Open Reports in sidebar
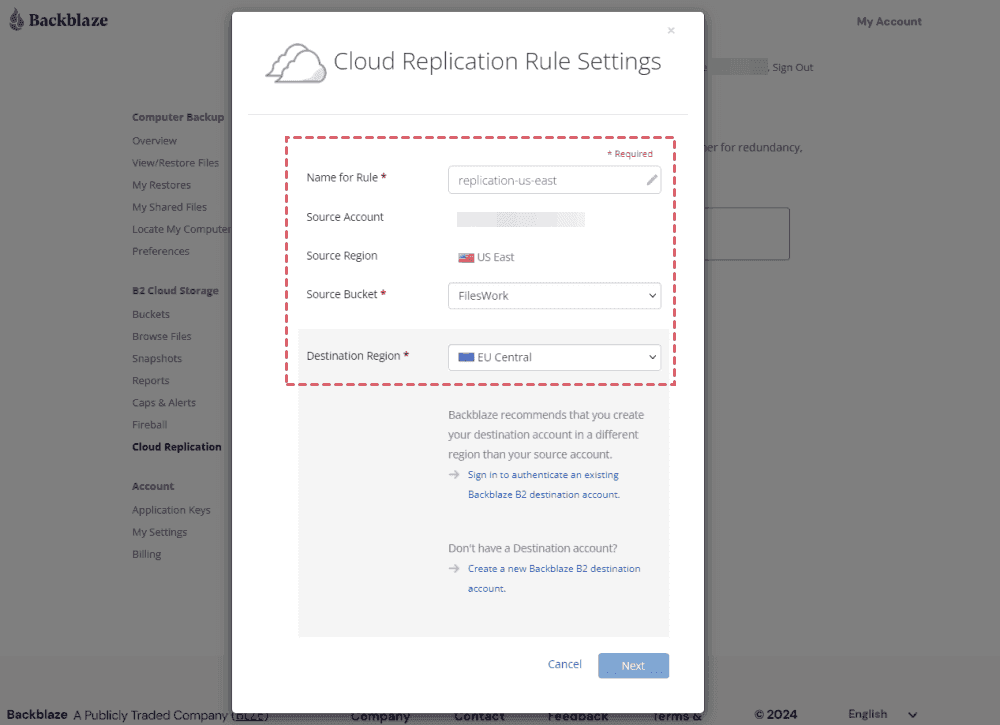 coord(151,381)
